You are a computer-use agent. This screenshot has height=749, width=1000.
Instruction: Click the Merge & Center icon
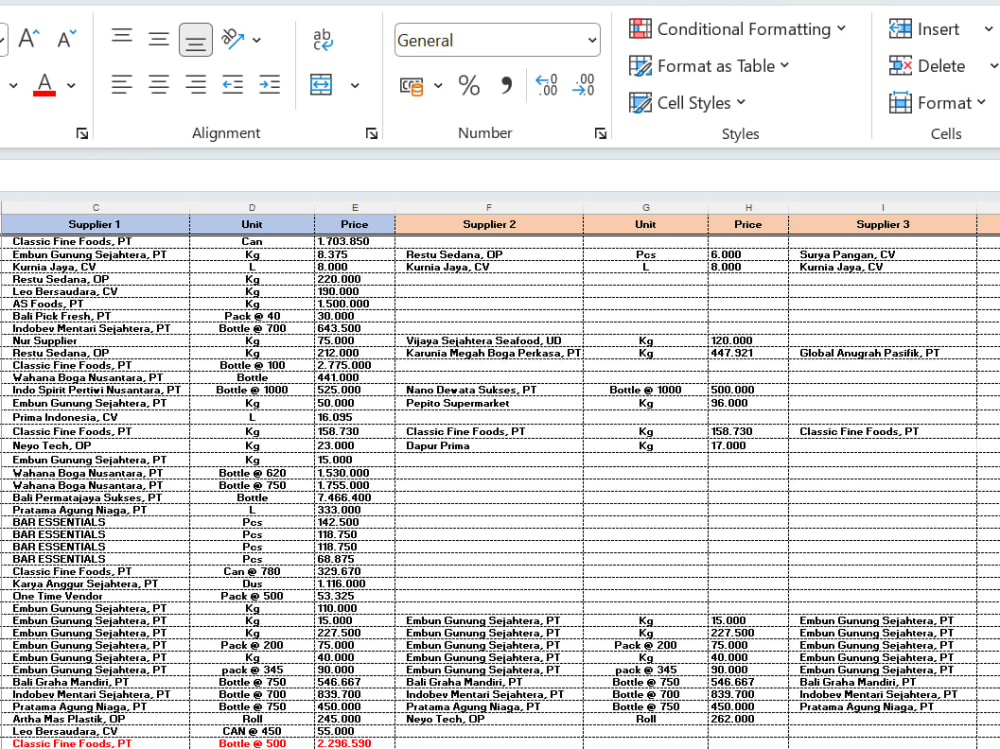pos(321,84)
